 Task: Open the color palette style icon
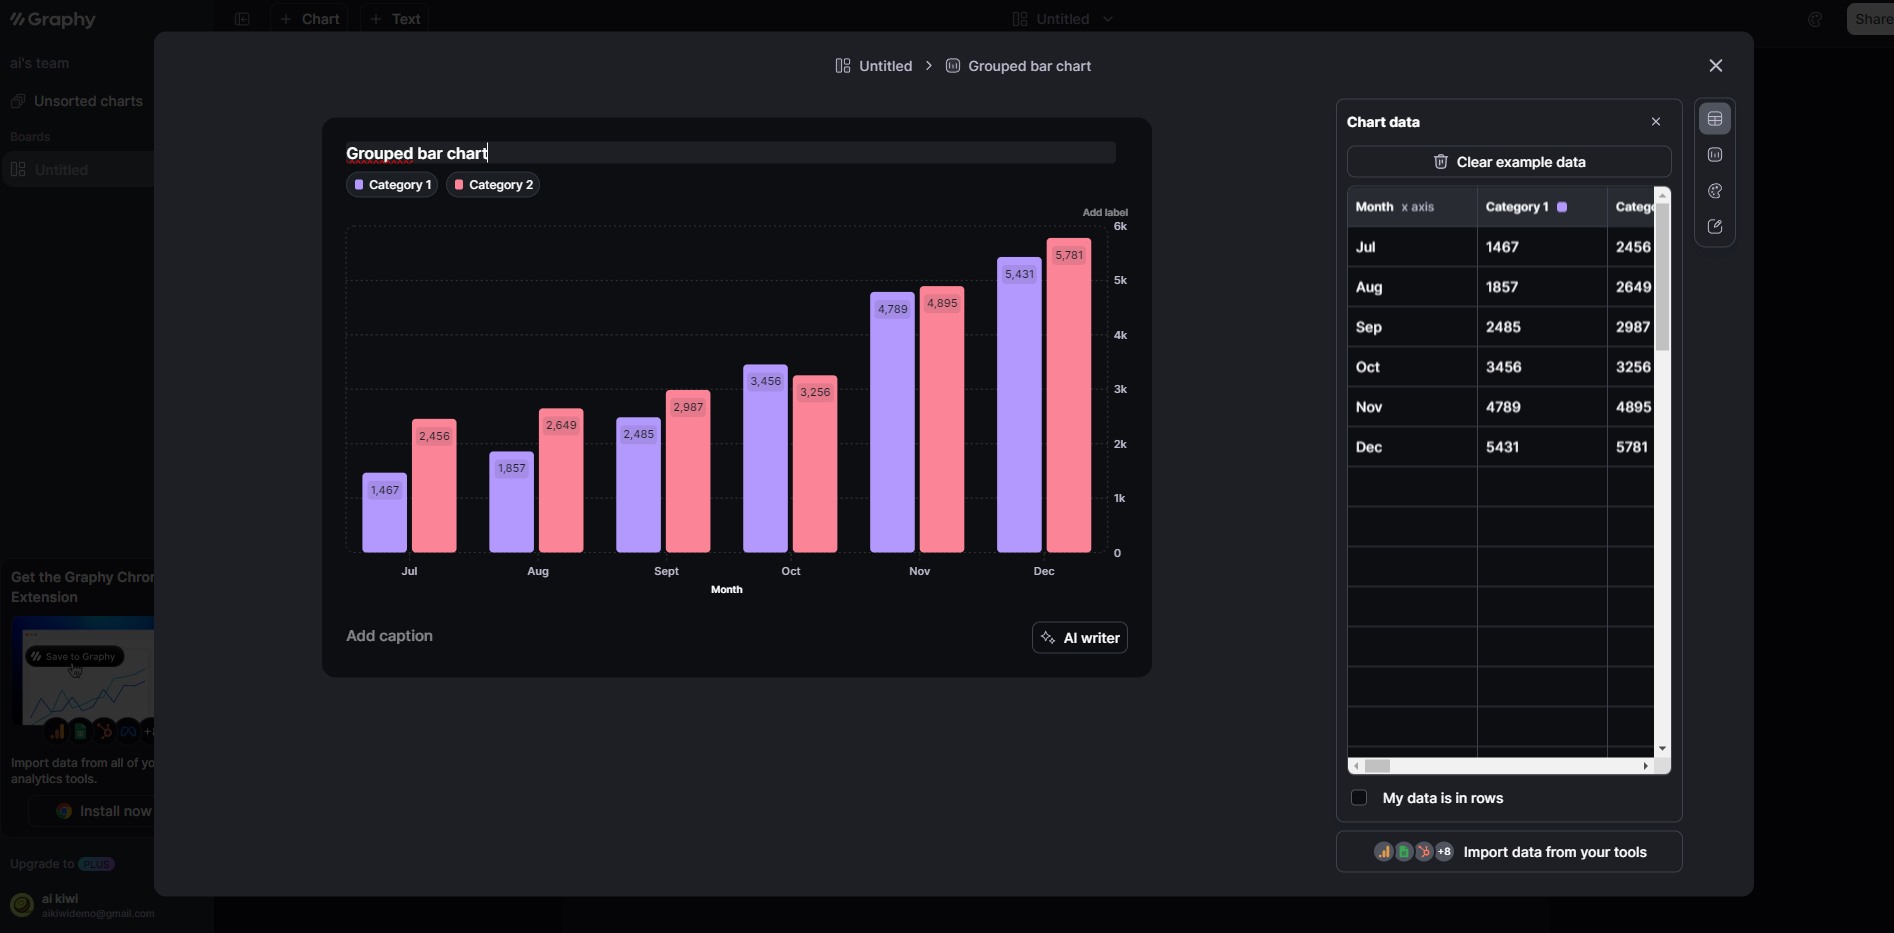1715,191
